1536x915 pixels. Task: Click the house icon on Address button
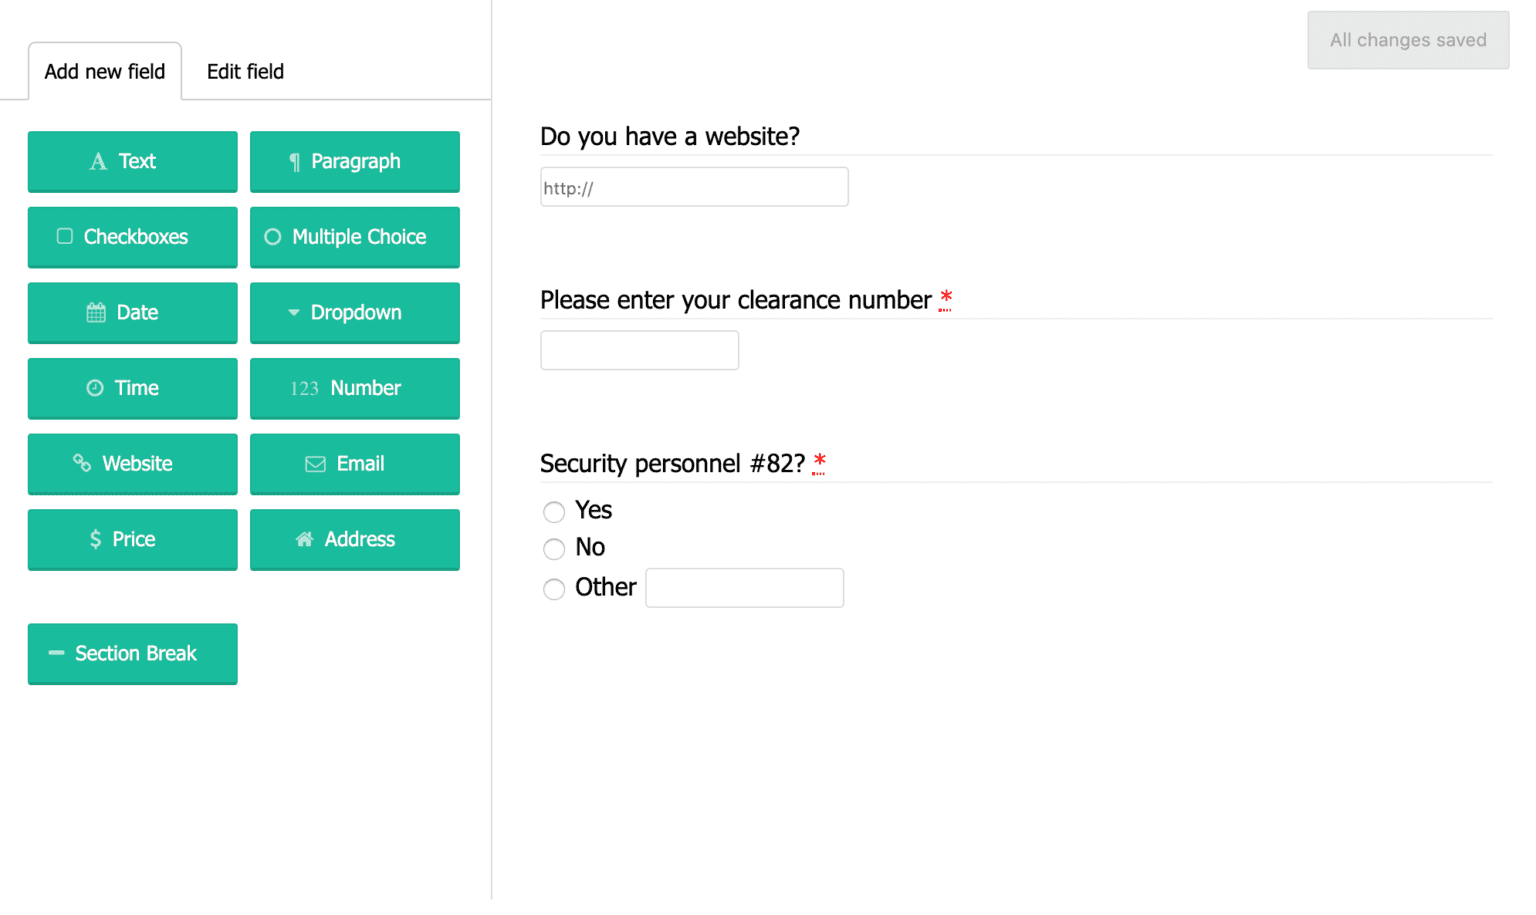pyautogui.click(x=304, y=539)
